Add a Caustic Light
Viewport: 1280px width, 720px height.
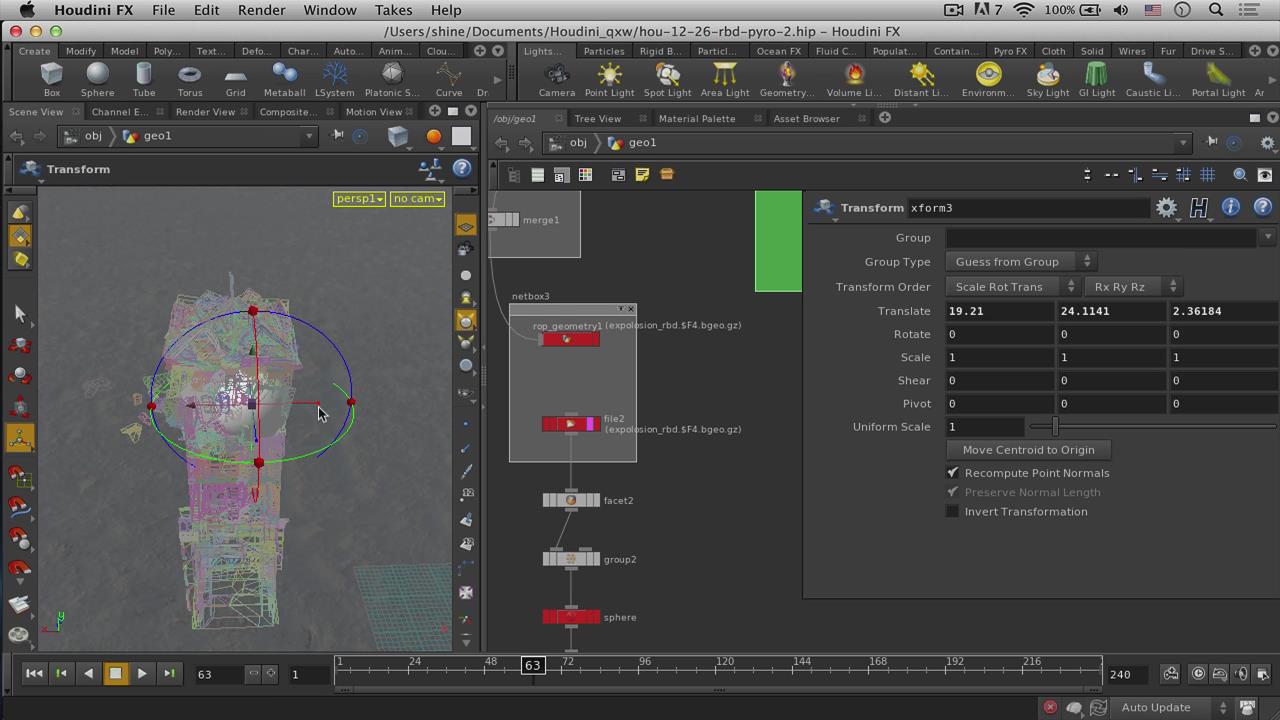pyautogui.click(x=1153, y=80)
